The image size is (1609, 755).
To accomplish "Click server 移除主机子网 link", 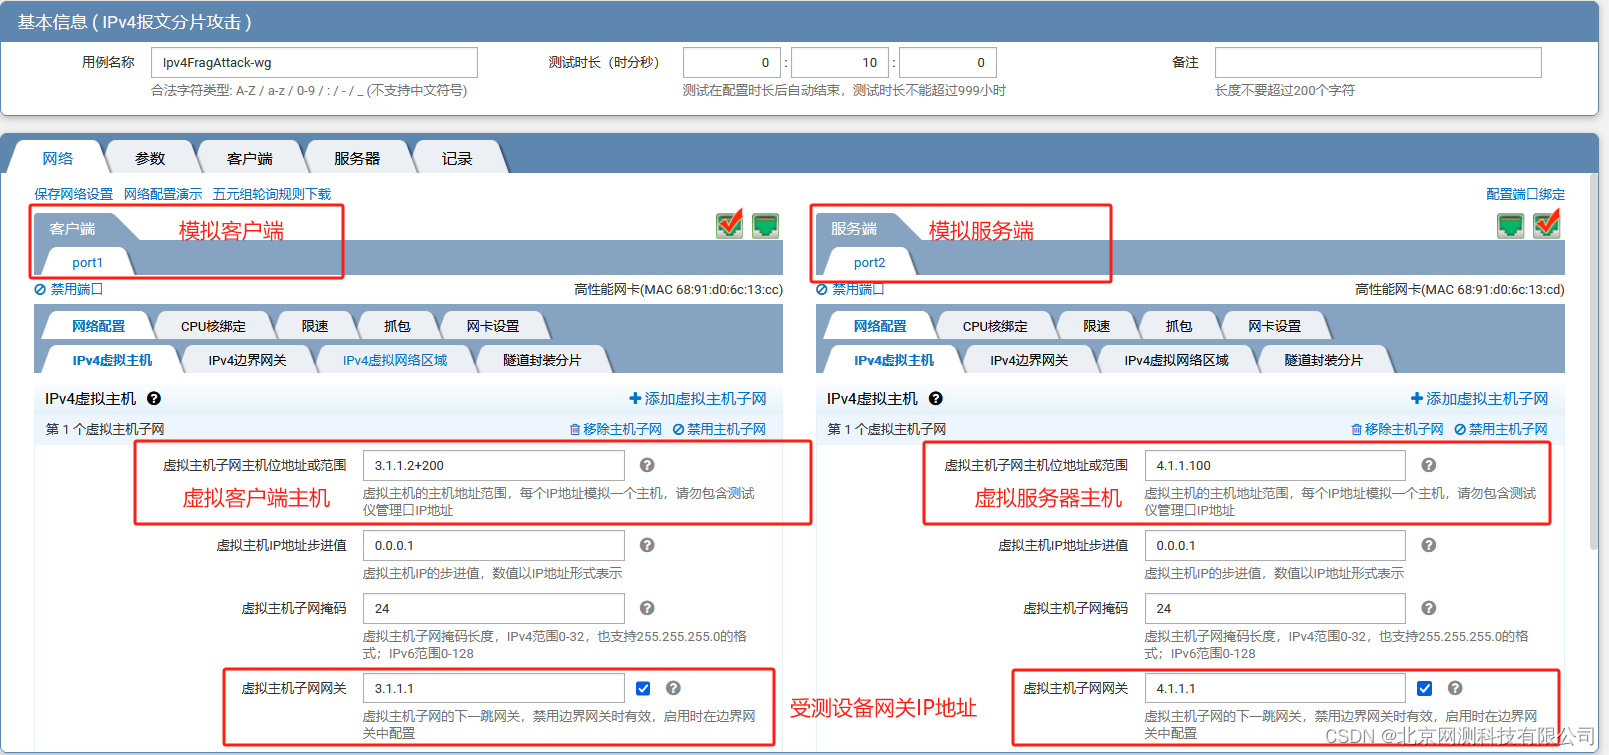I will click(x=1398, y=429).
